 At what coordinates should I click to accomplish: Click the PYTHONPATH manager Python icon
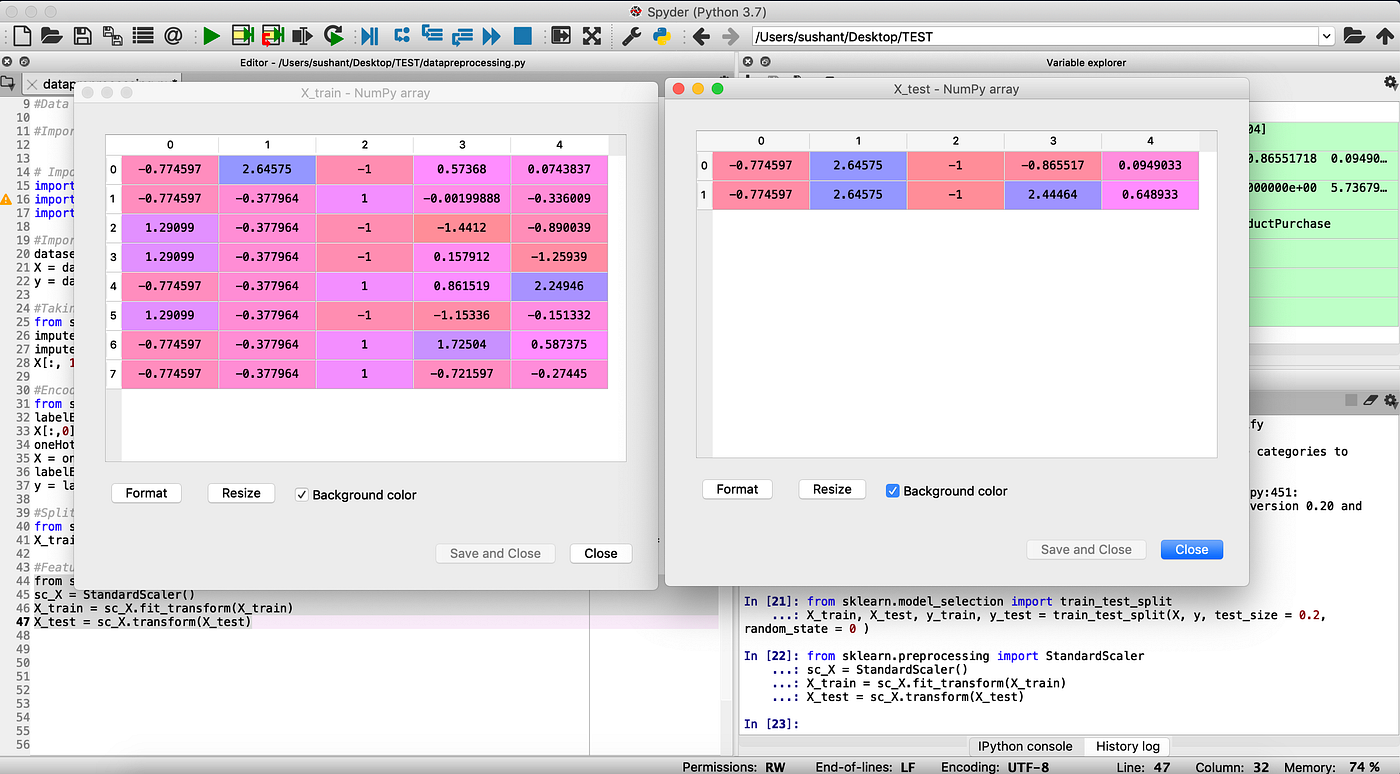click(662, 35)
